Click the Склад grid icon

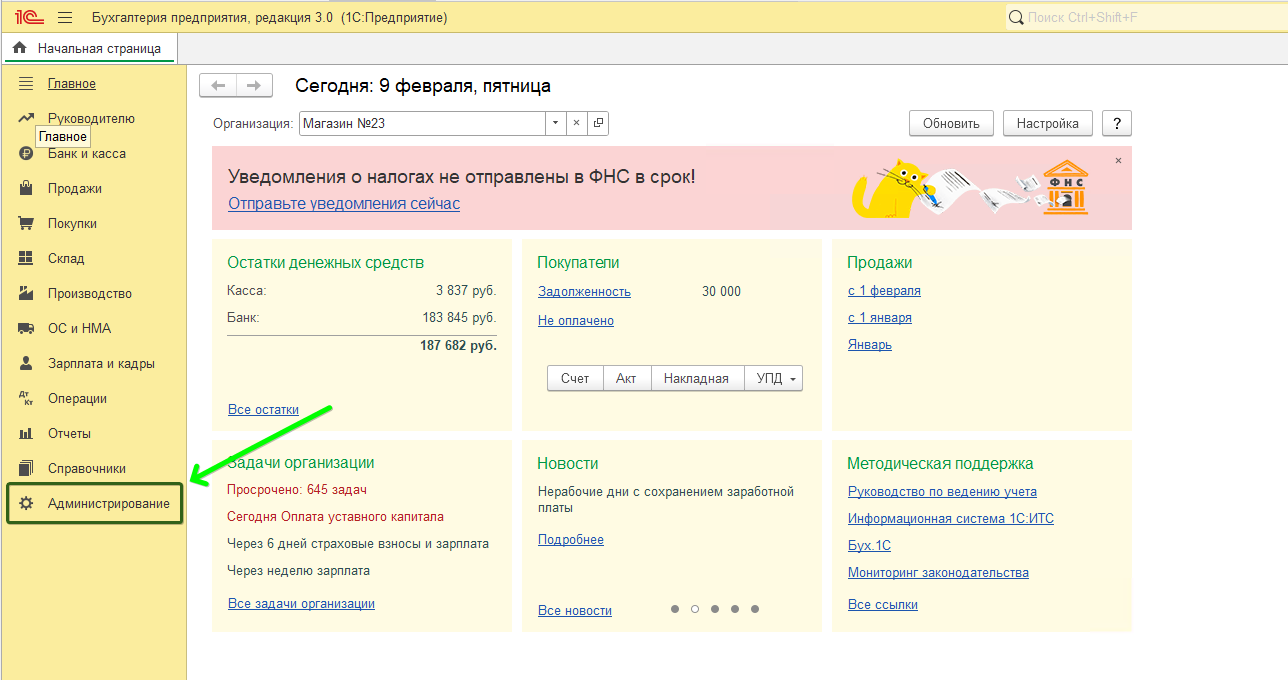[x=27, y=258]
